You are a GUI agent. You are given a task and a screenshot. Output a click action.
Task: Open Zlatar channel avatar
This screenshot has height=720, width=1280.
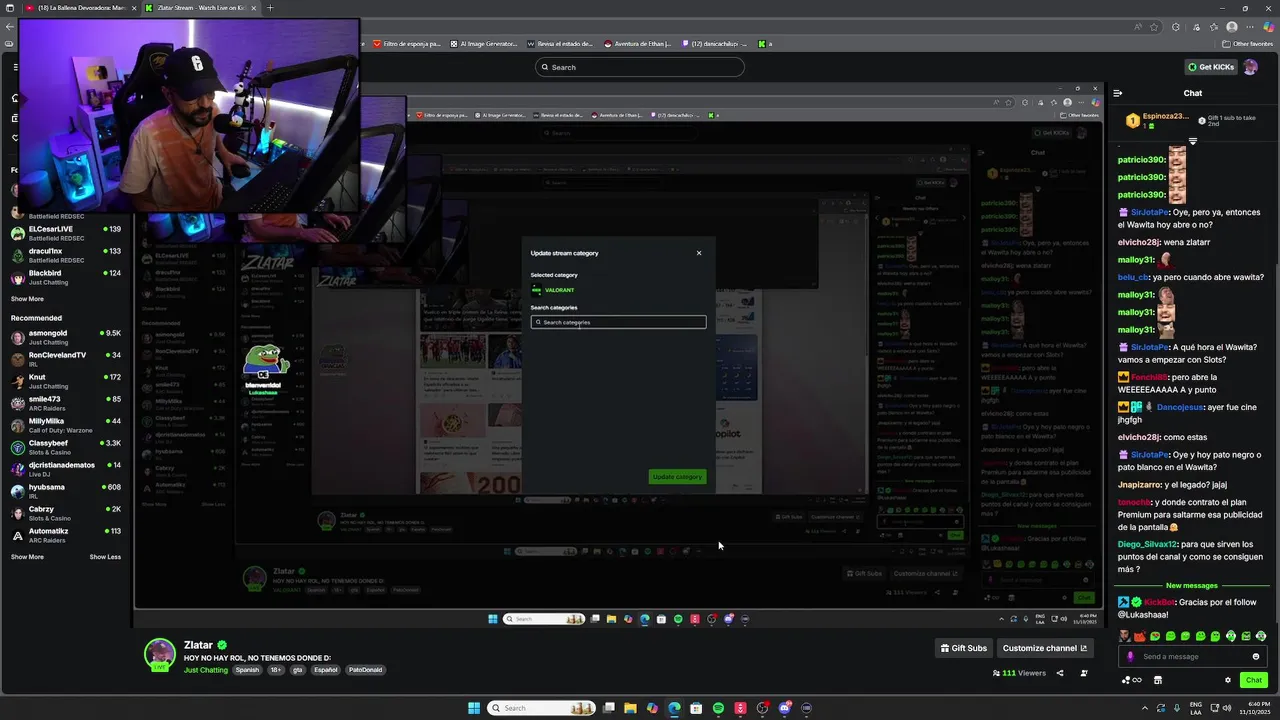point(160,654)
